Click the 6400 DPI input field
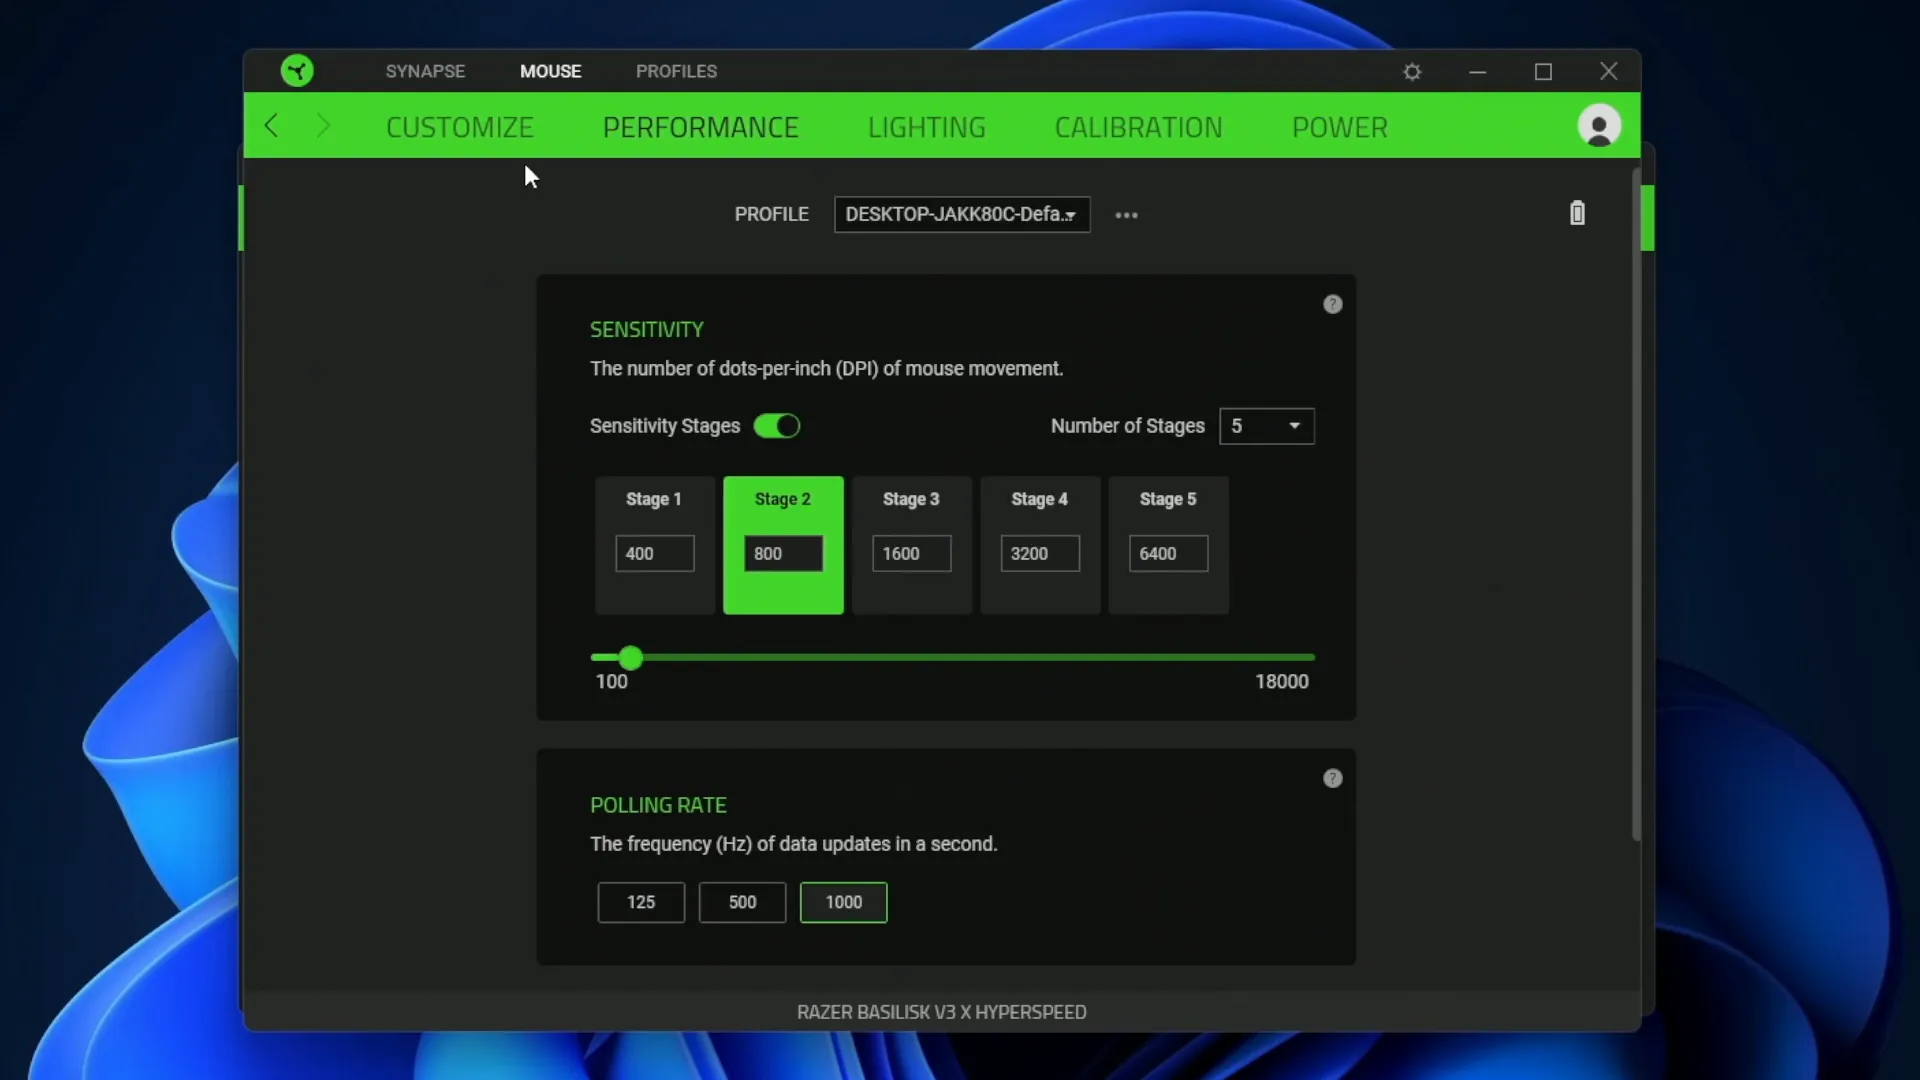This screenshot has height=1080, width=1920. [1168, 553]
